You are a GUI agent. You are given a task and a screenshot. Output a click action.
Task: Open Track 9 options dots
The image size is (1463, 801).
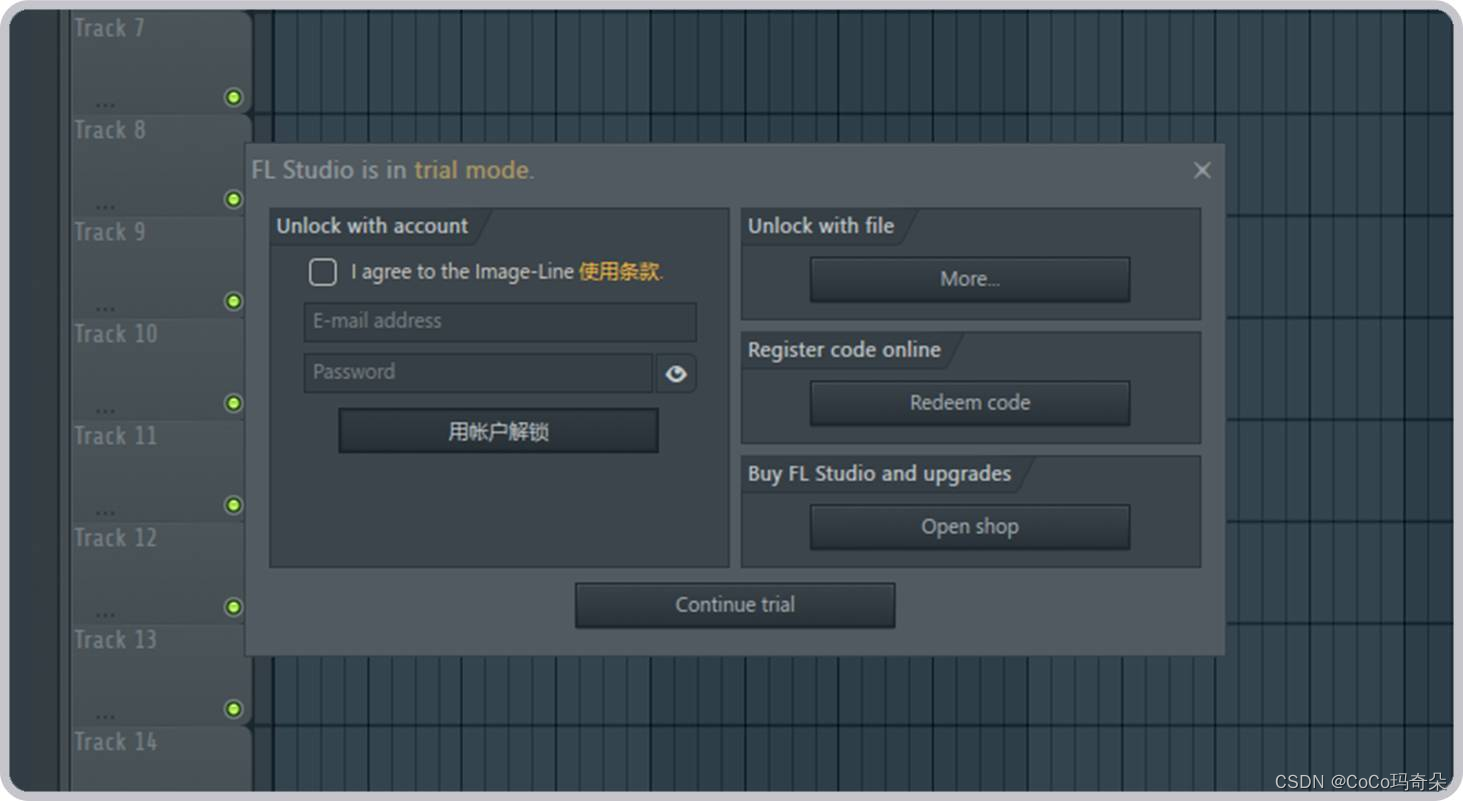tap(105, 308)
